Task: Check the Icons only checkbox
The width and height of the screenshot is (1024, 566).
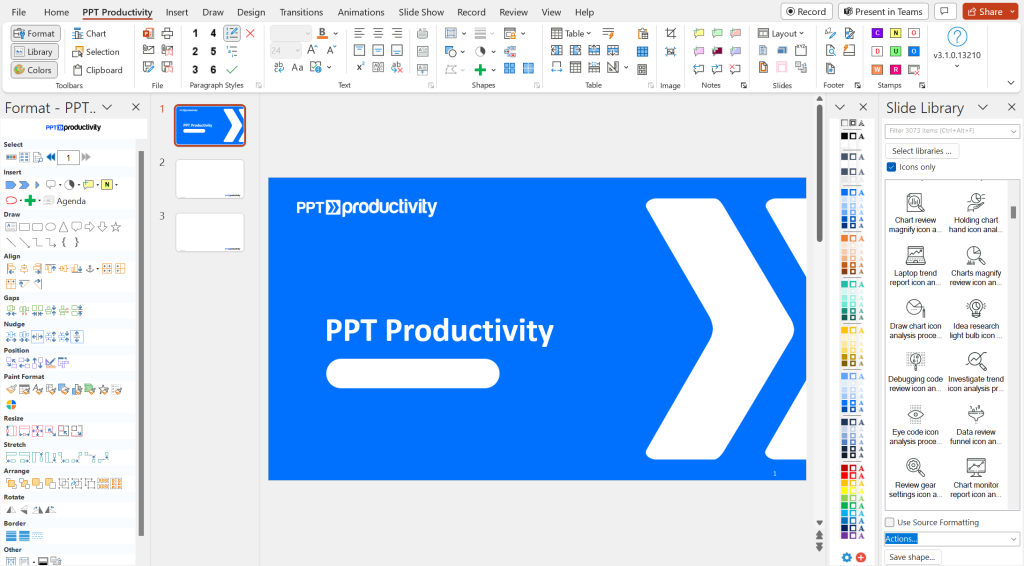Action: tap(891, 167)
